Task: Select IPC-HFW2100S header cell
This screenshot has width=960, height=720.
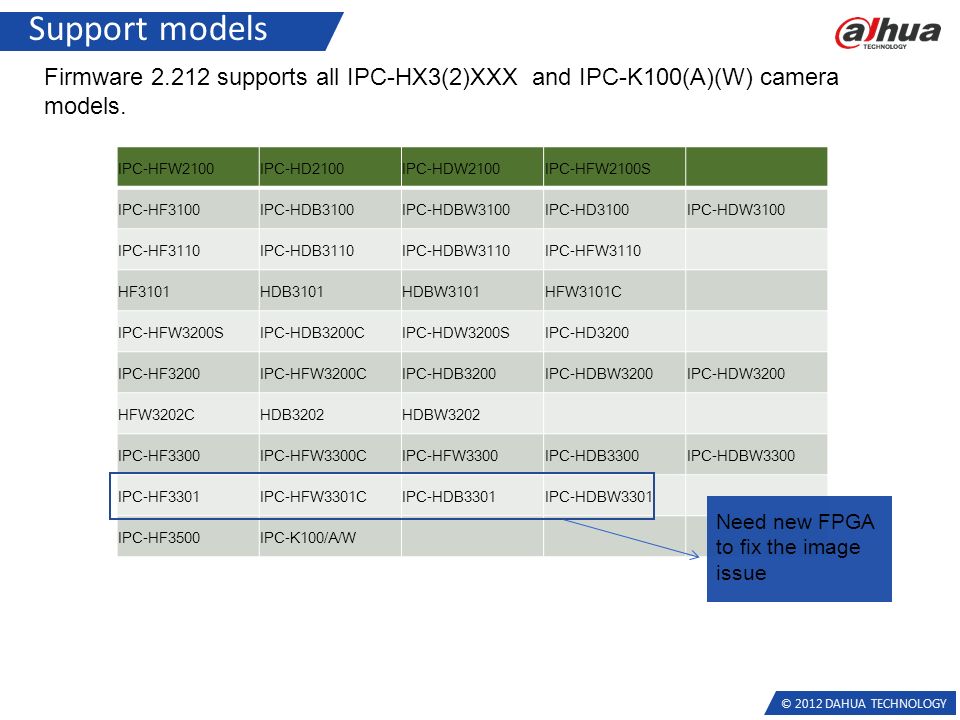Action: pos(614,167)
